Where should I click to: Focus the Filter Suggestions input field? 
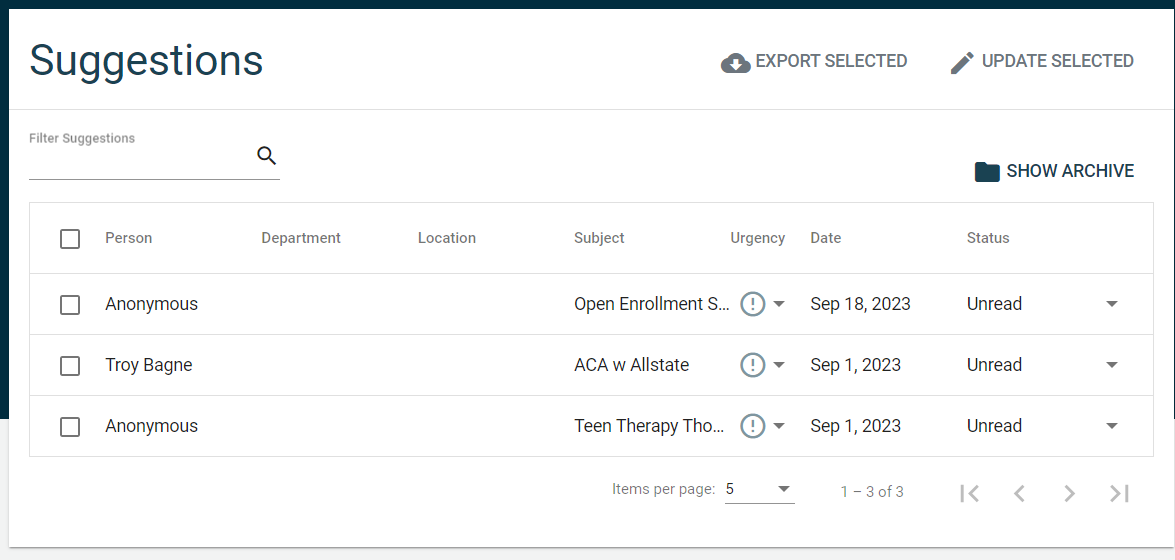coord(140,160)
